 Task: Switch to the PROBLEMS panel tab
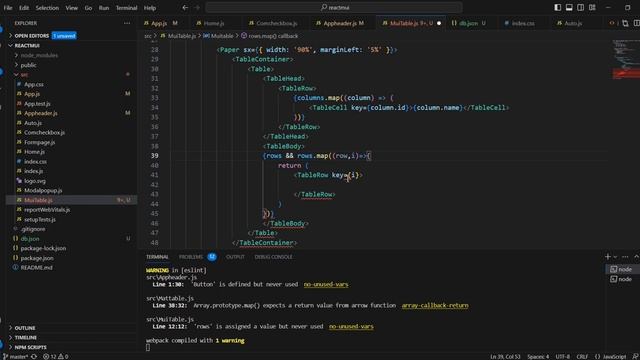[x=191, y=257]
